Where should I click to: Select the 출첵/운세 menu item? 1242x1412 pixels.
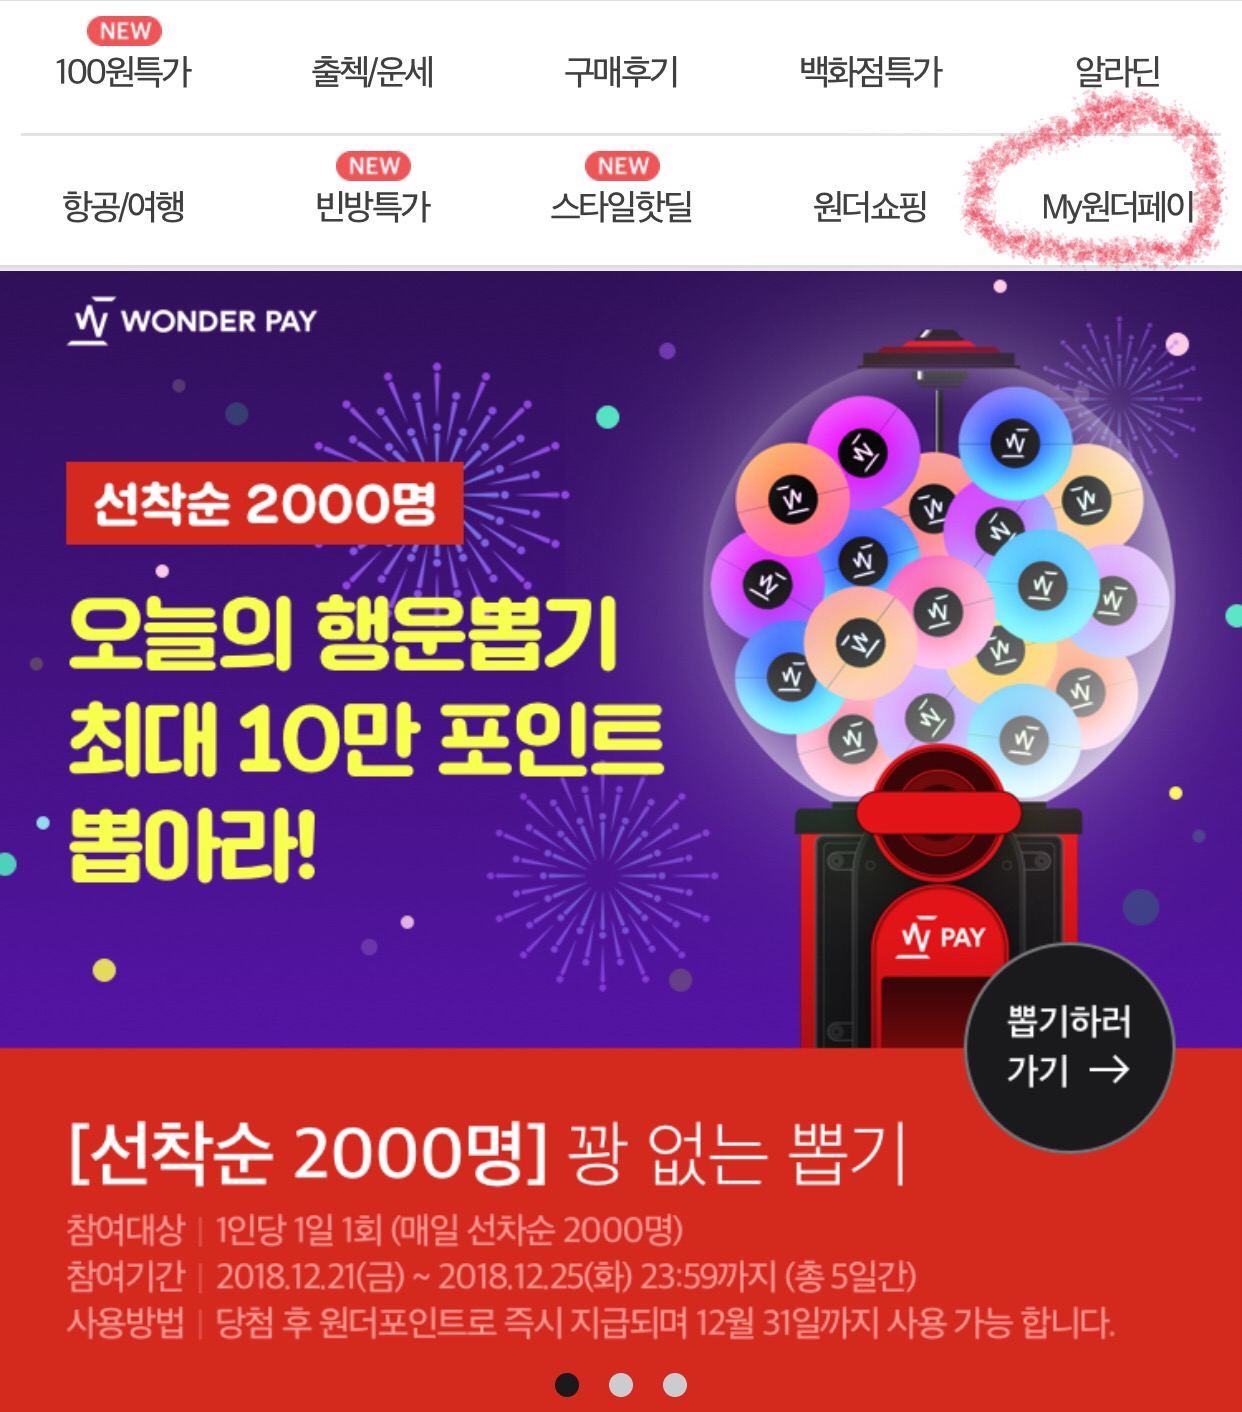point(372,72)
